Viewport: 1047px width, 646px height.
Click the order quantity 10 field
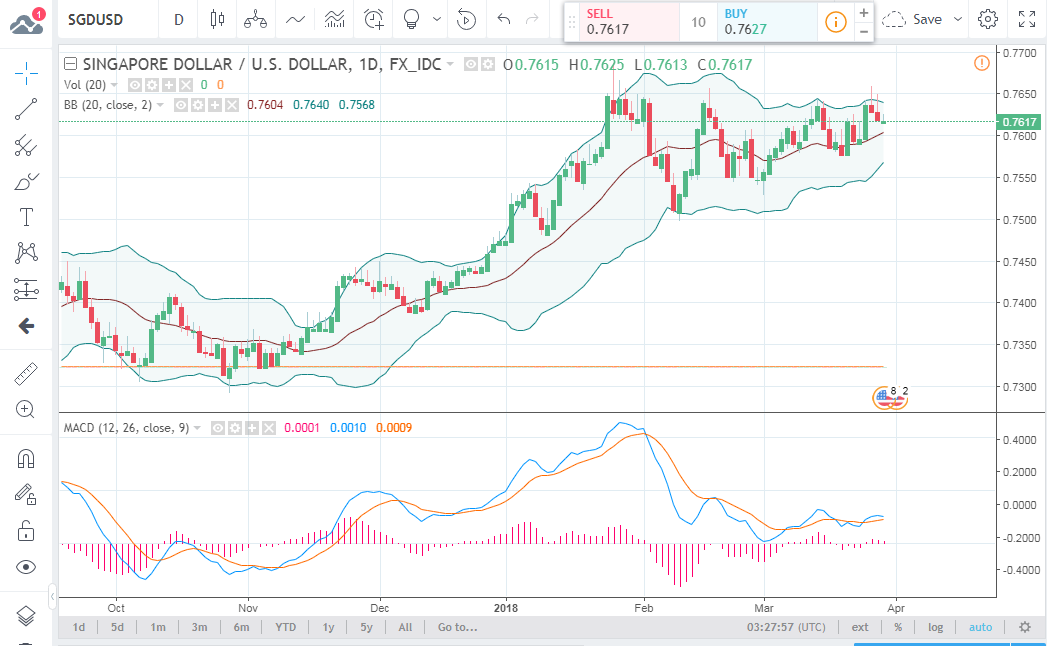[698, 22]
